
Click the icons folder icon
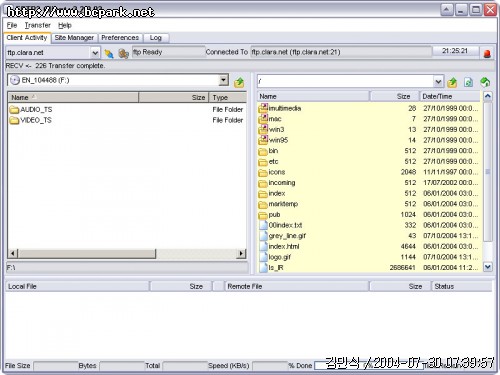(263, 172)
